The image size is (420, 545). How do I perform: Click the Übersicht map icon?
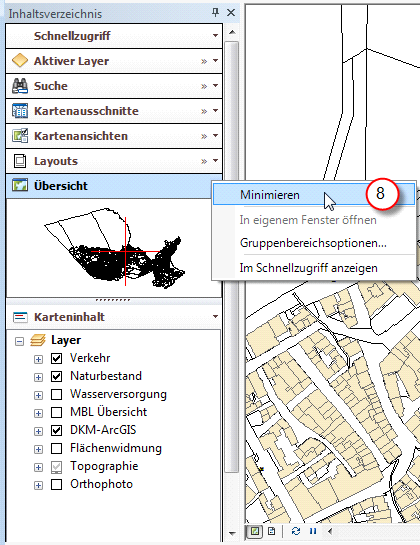point(20,185)
